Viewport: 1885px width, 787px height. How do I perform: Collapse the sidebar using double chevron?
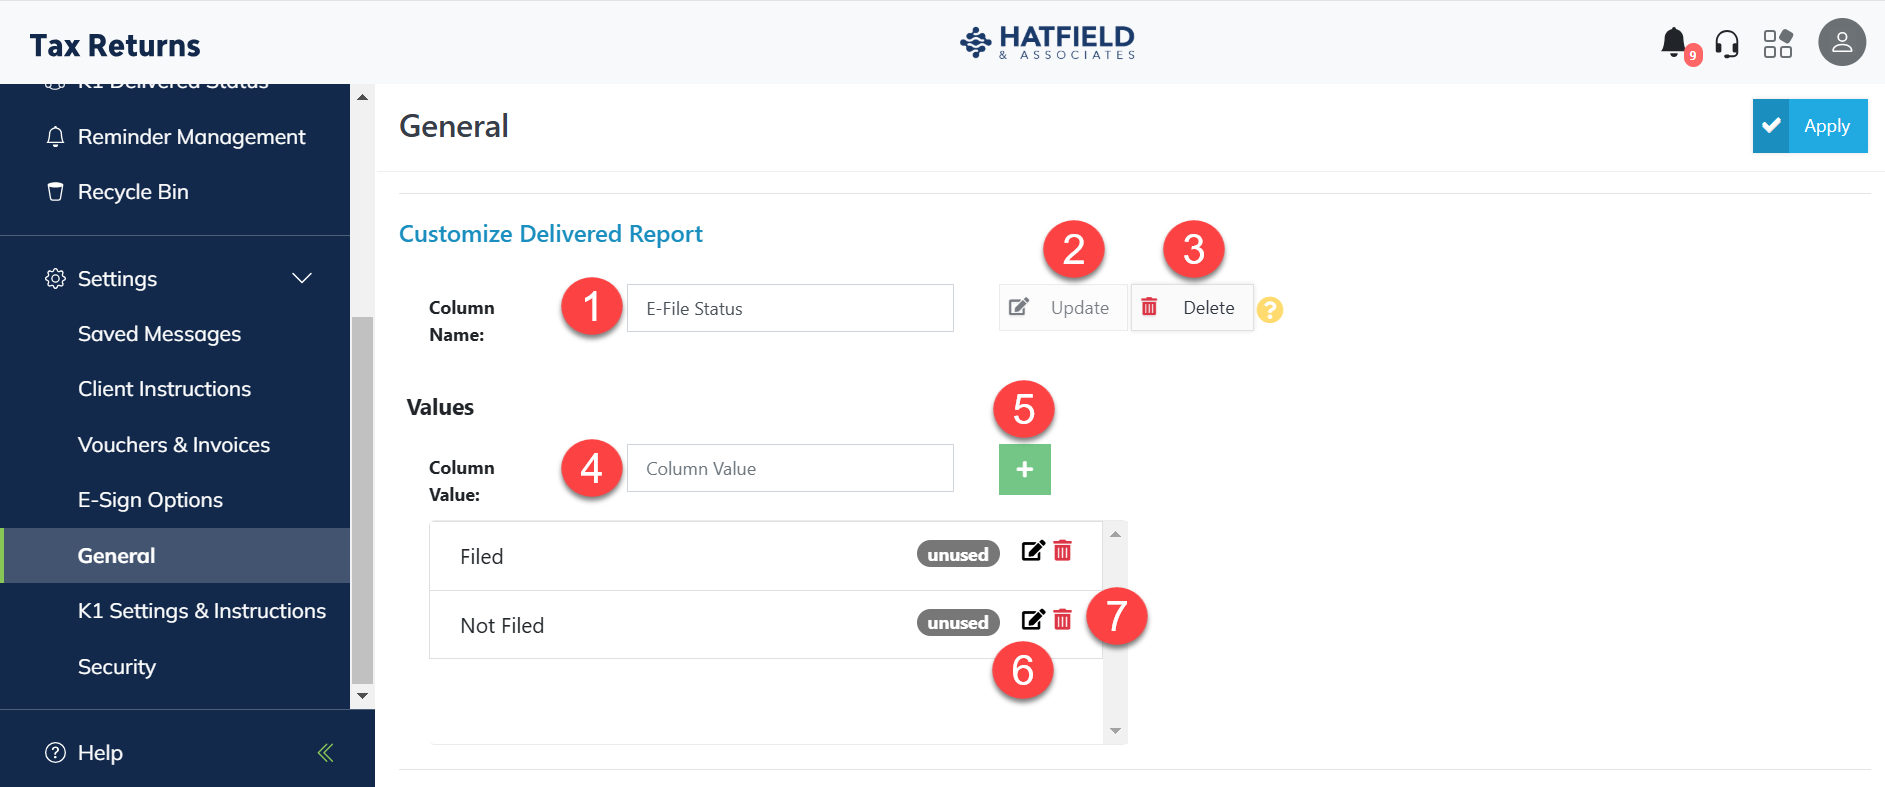tap(325, 753)
